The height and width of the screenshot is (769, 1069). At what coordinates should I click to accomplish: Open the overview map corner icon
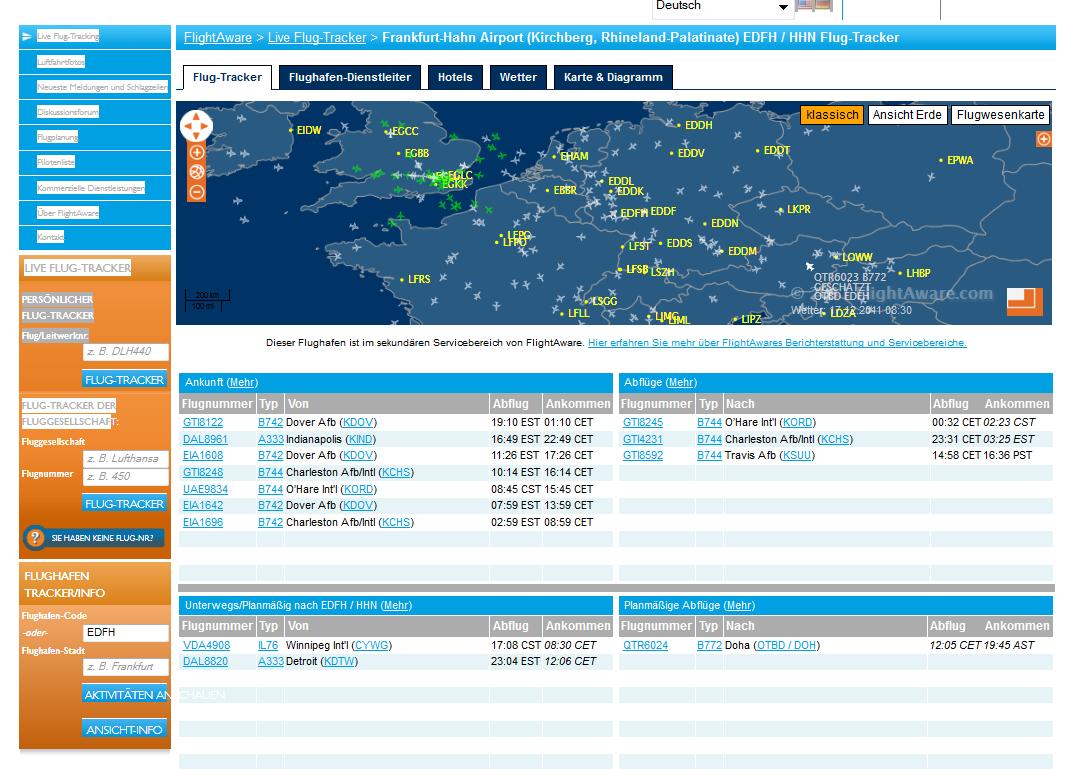[x=1024, y=301]
